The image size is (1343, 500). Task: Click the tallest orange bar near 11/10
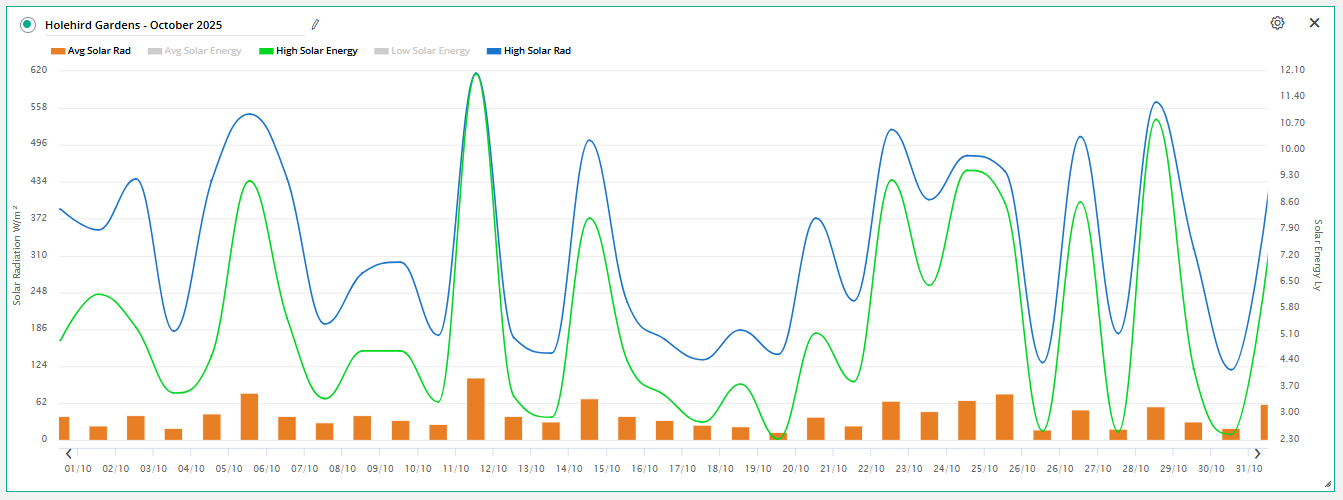pos(476,408)
